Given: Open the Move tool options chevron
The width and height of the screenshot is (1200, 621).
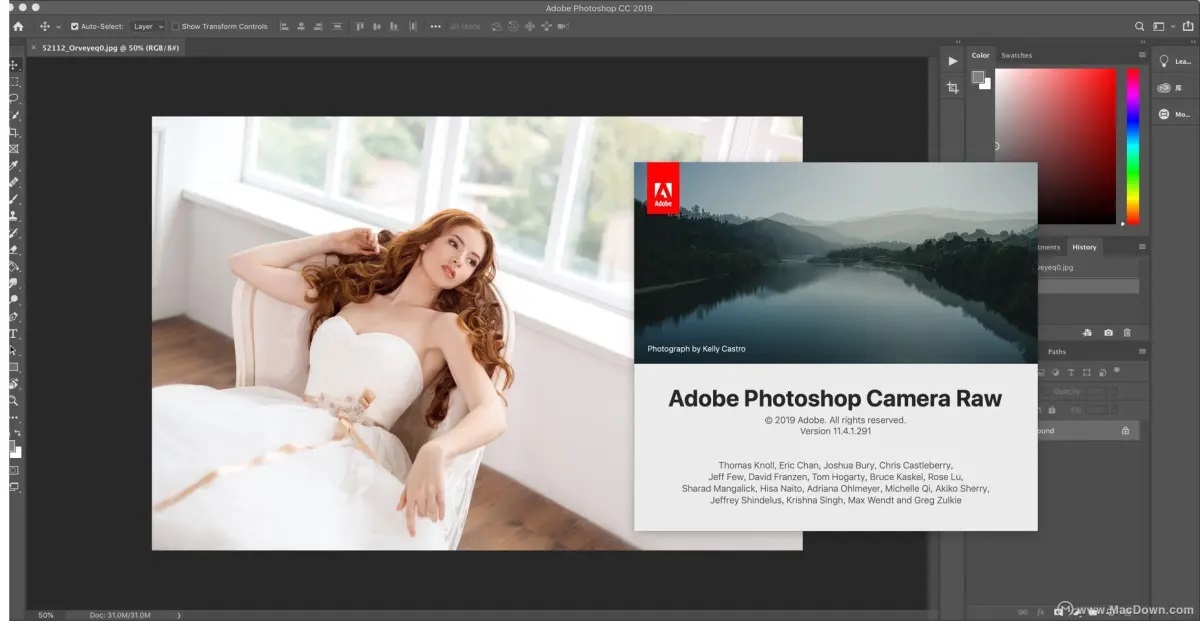Looking at the screenshot, I should click(x=57, y=26).
